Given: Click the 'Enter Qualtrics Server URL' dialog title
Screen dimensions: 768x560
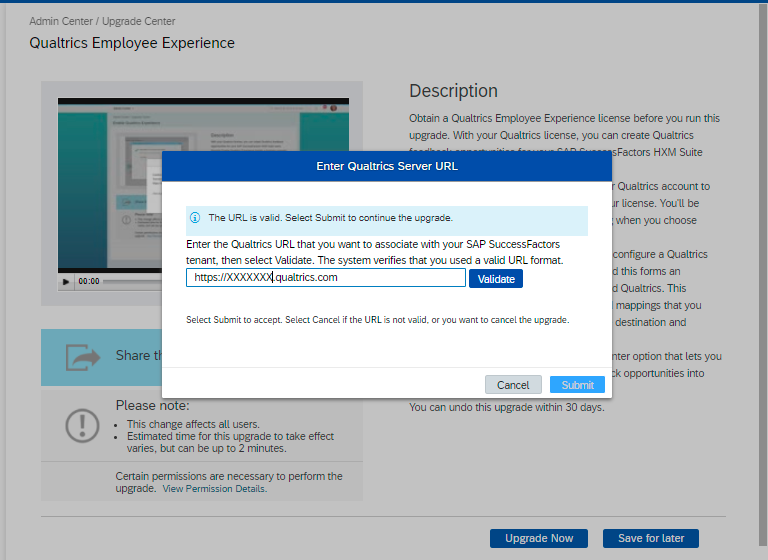Looking at the screenshot, I should pos(387,166).
